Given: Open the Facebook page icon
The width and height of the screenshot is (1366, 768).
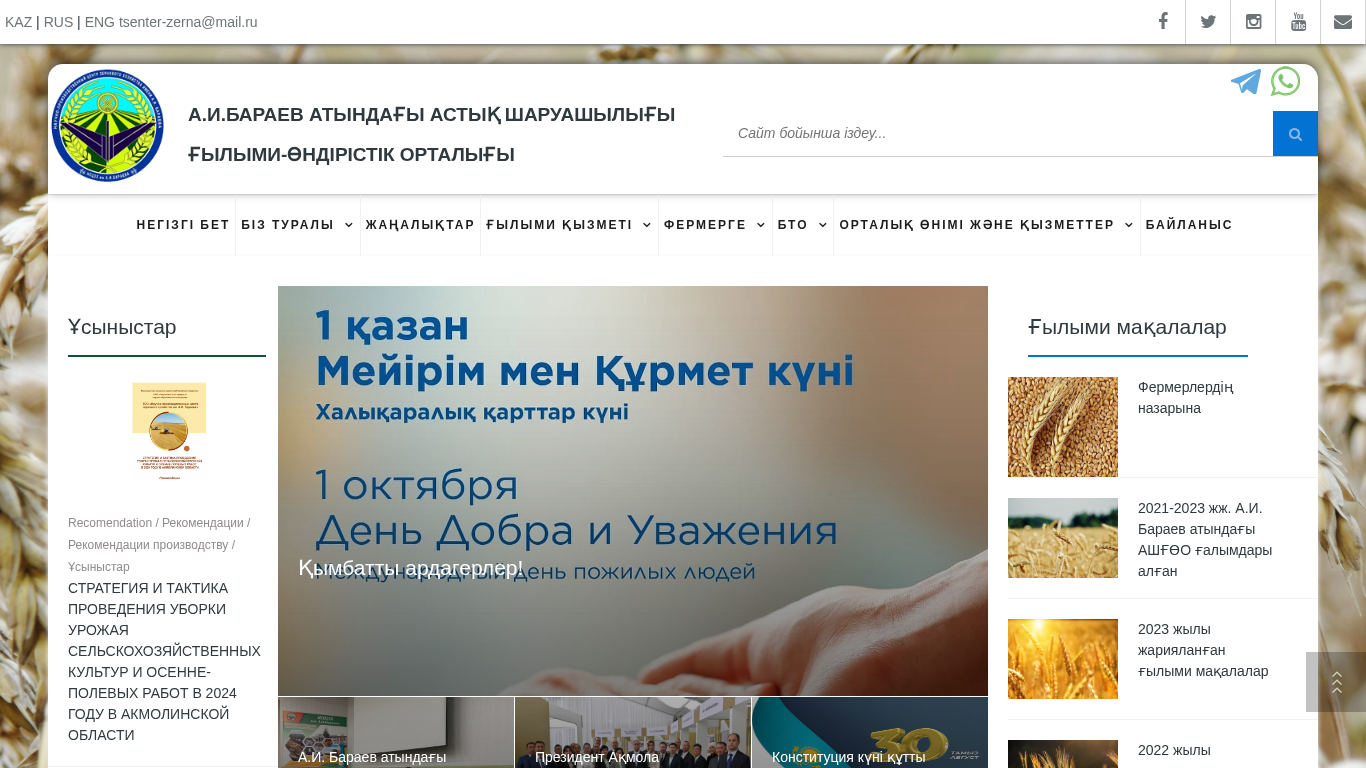Looking at the screenshot, I should 1163,22.
